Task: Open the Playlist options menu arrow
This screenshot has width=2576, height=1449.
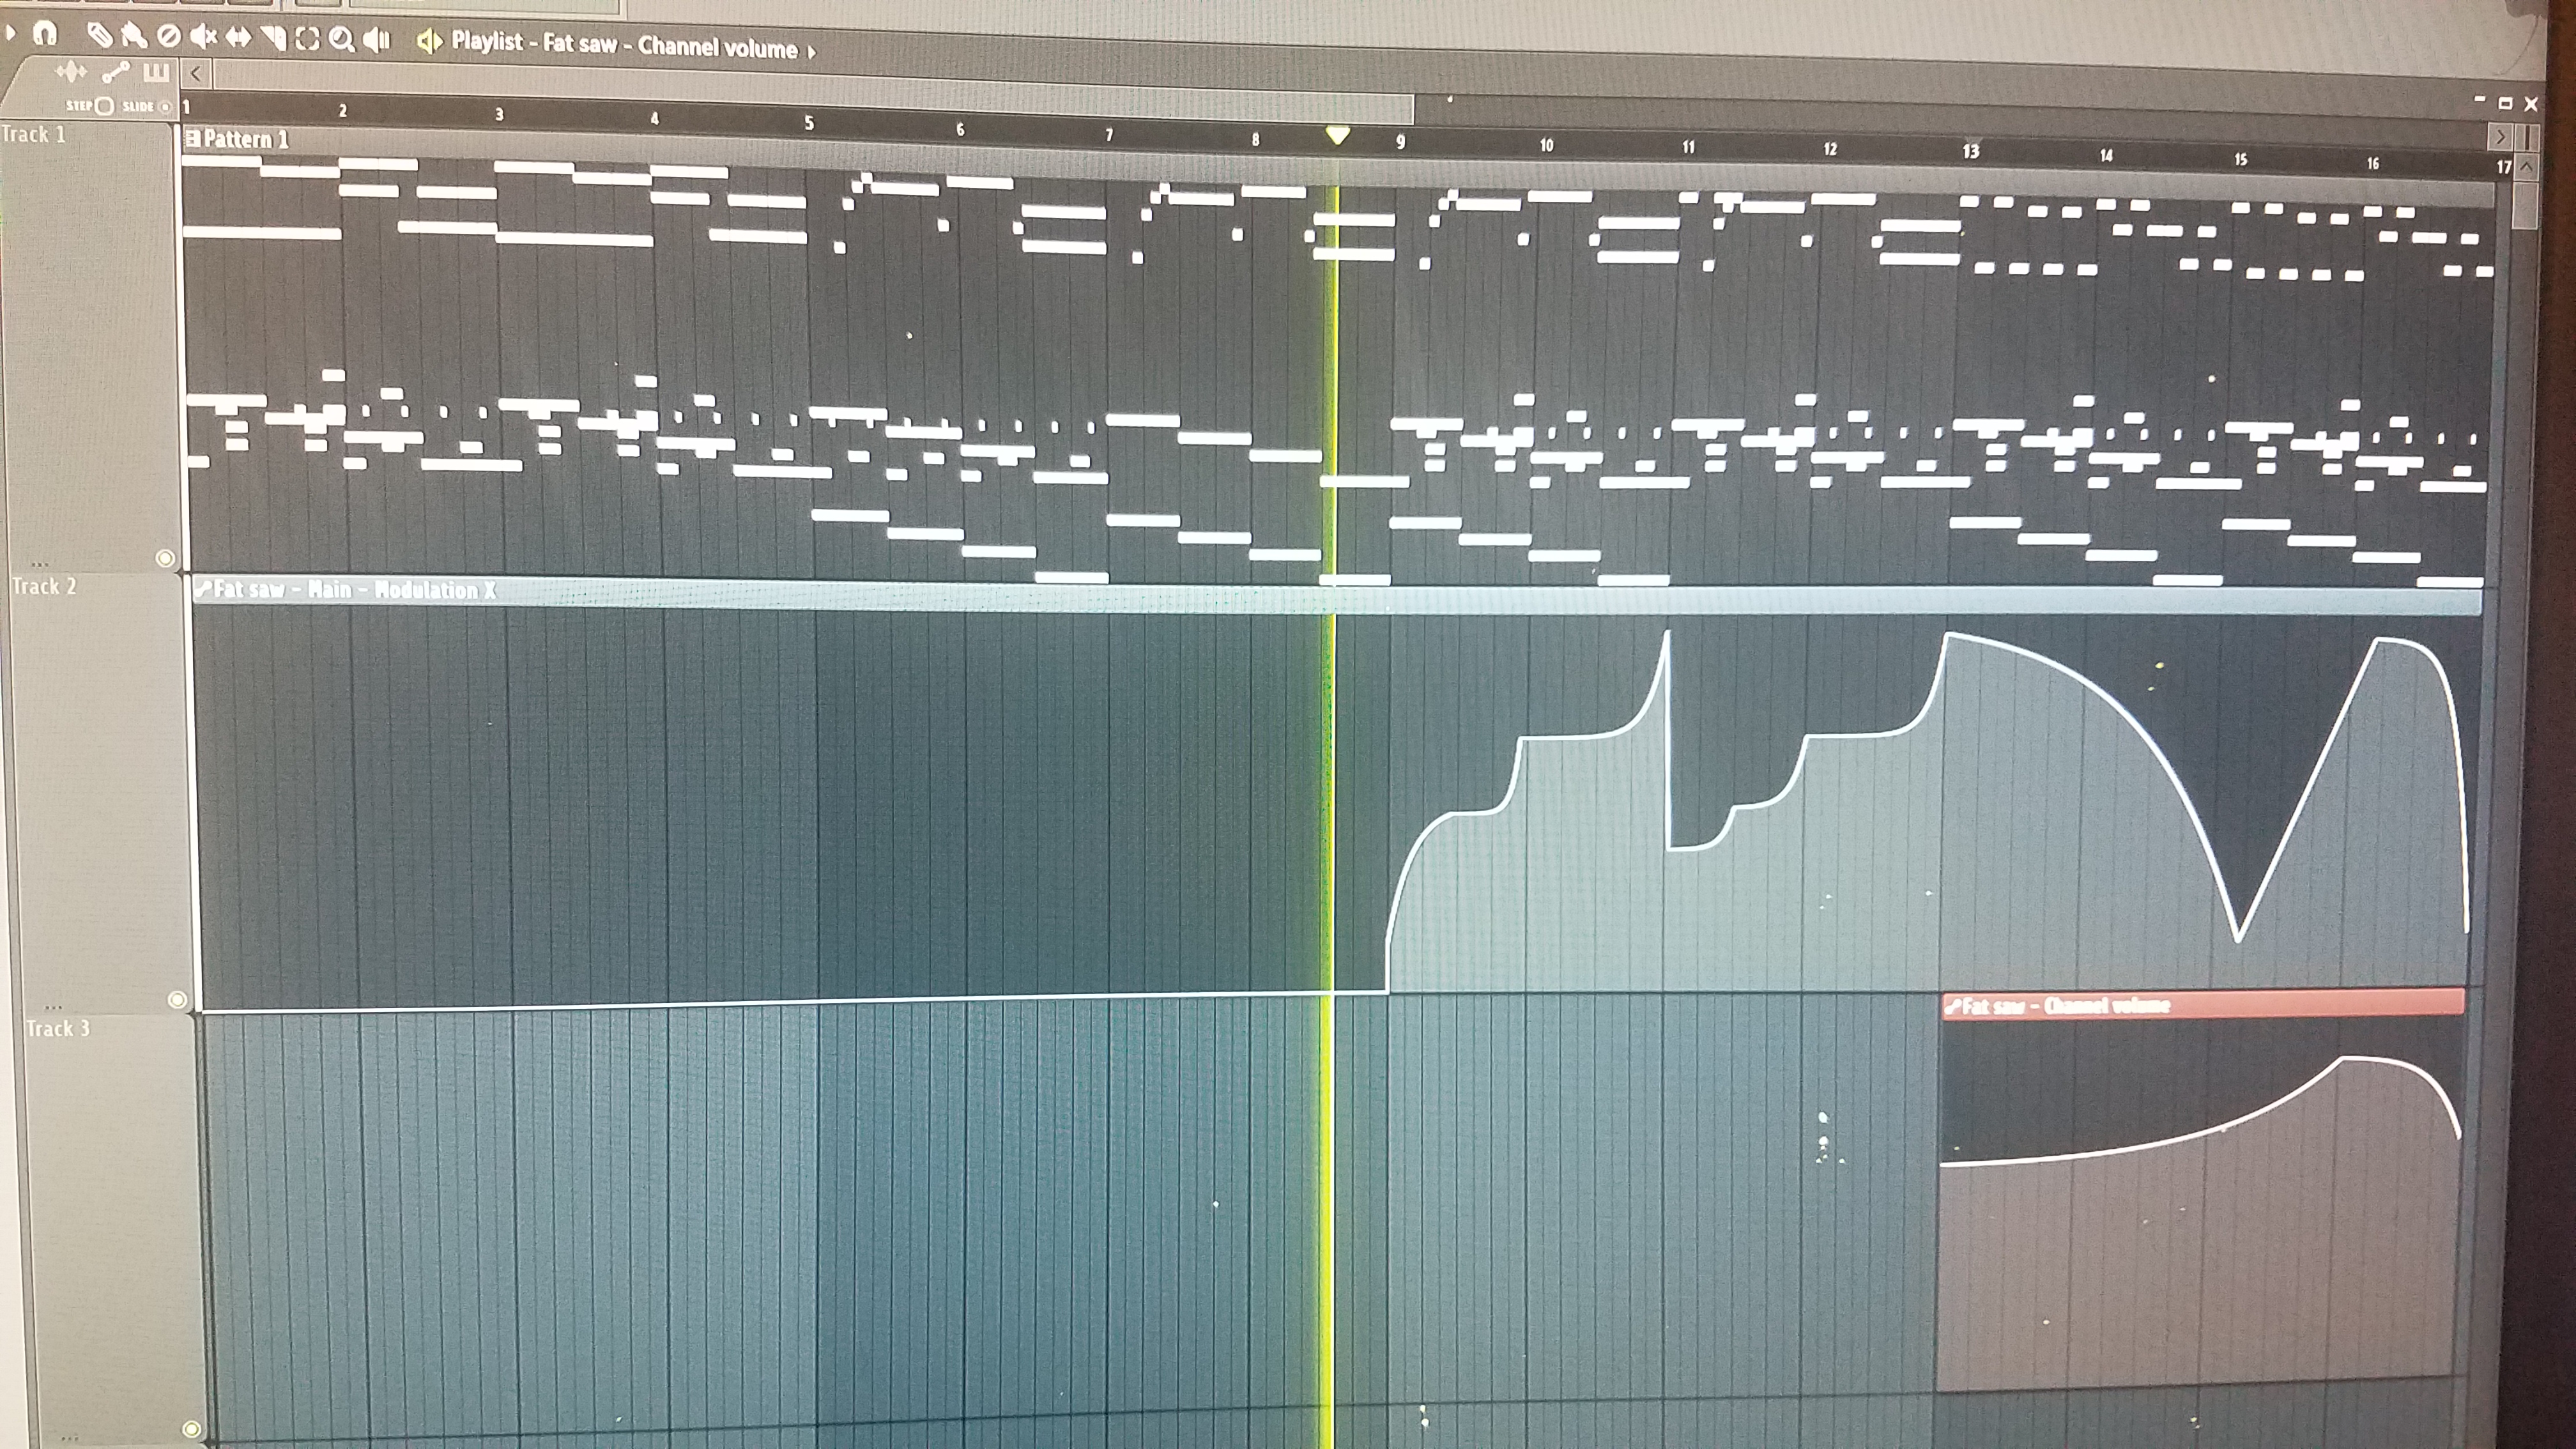Action: pyautogui.click(x=11, y=33)
